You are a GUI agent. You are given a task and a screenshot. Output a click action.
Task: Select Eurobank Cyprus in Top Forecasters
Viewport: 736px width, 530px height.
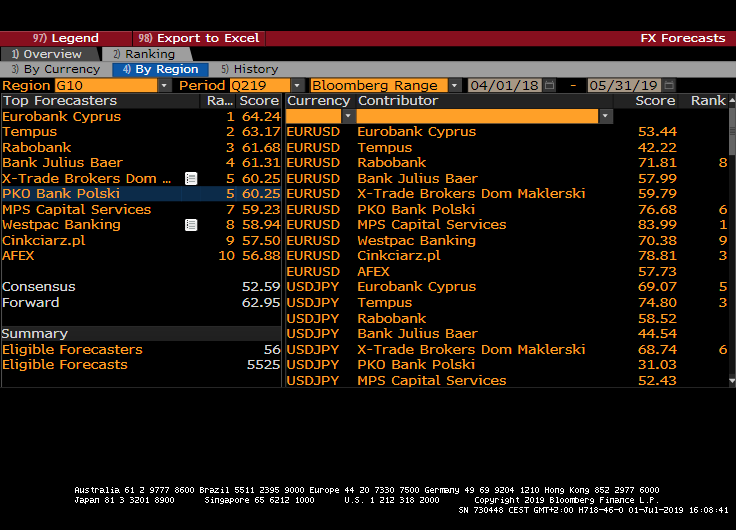[x=62, y=117]
